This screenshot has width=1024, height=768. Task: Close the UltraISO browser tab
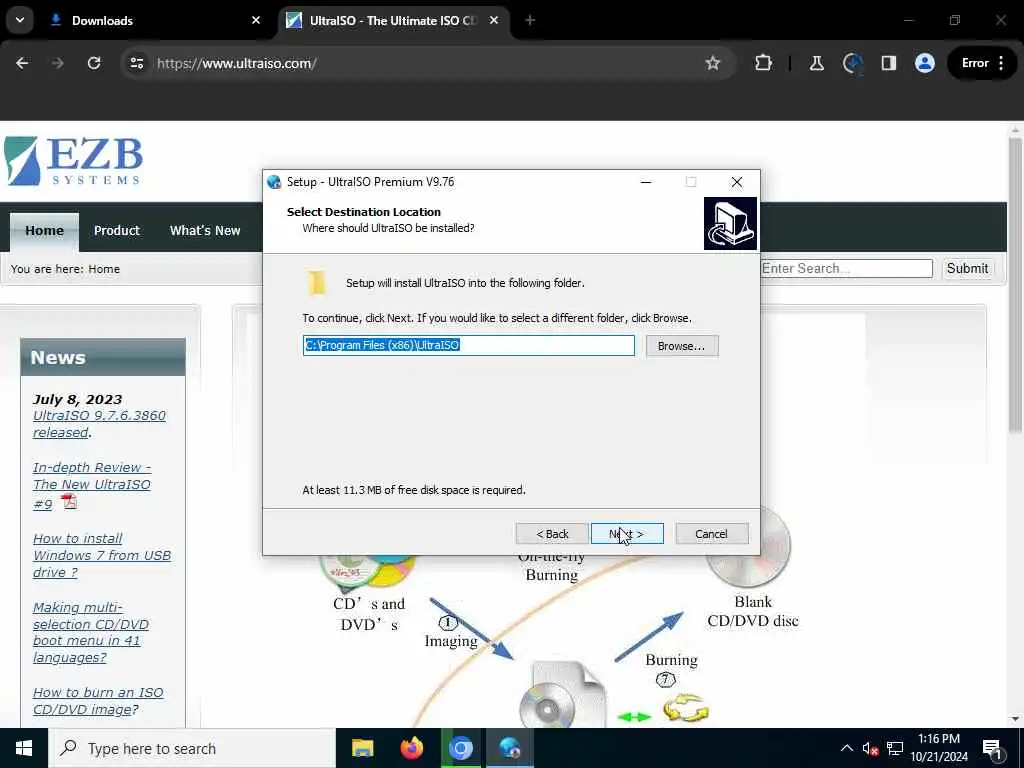click(494, 21)
